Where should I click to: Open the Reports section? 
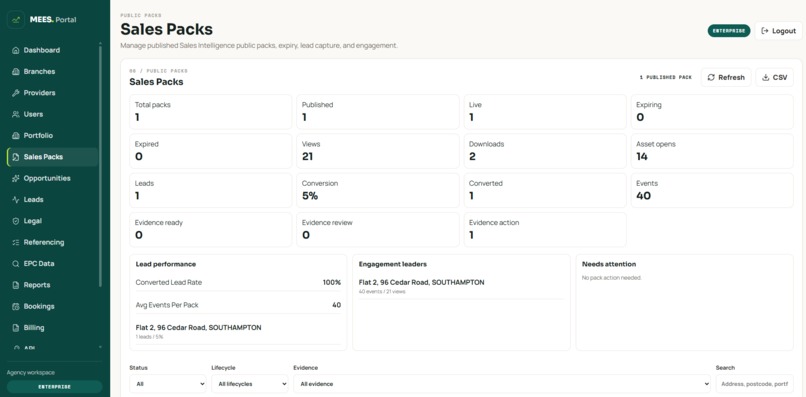[x=52, y=285]
